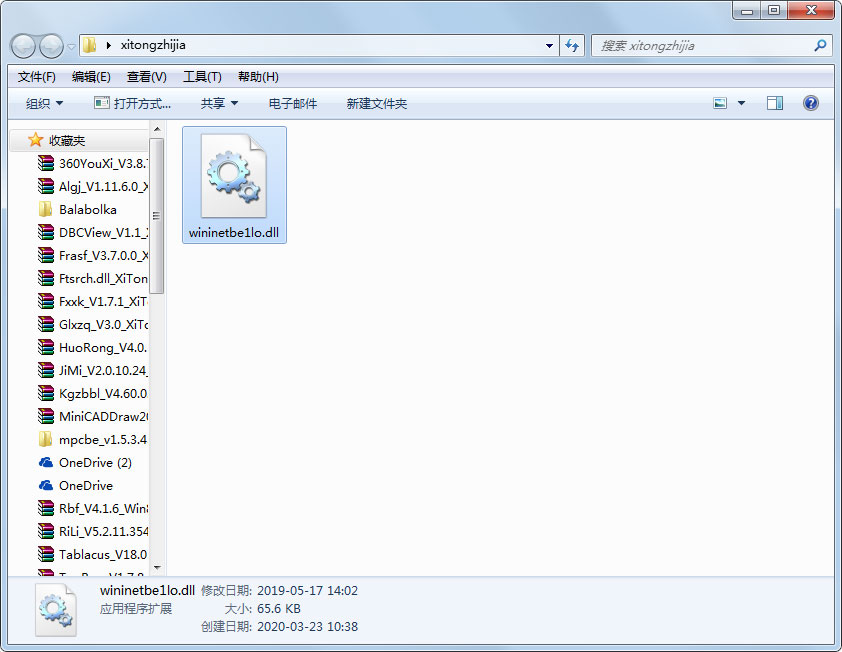842x652 pixels.
Task: Click the 电子邮件 button
Action: point(293,103)
